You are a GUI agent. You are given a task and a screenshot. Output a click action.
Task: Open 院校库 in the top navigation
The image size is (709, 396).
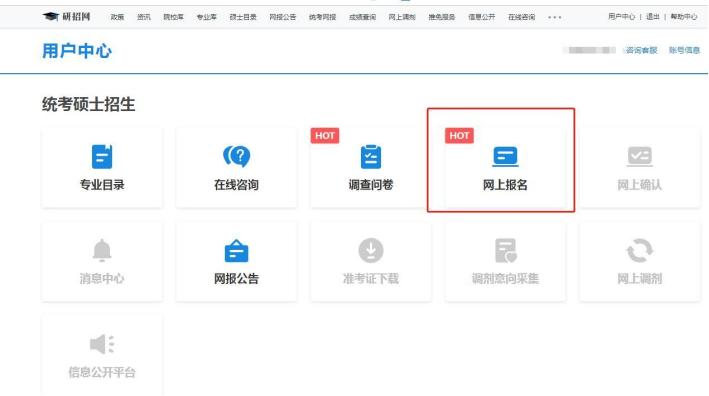click(173, 17)
